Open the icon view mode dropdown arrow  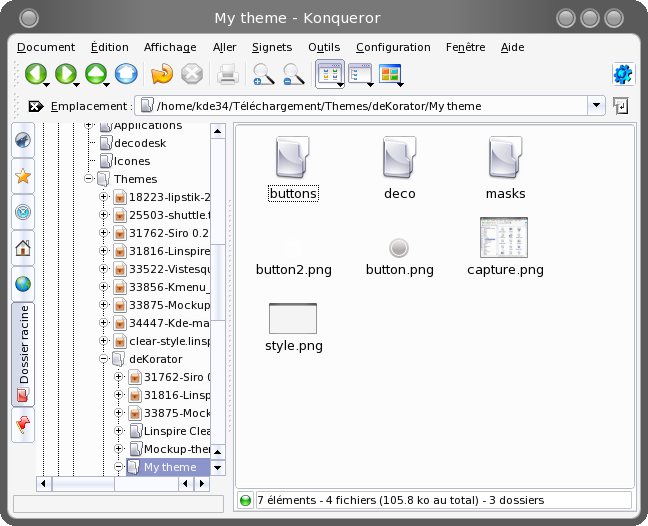click(340, 85)
